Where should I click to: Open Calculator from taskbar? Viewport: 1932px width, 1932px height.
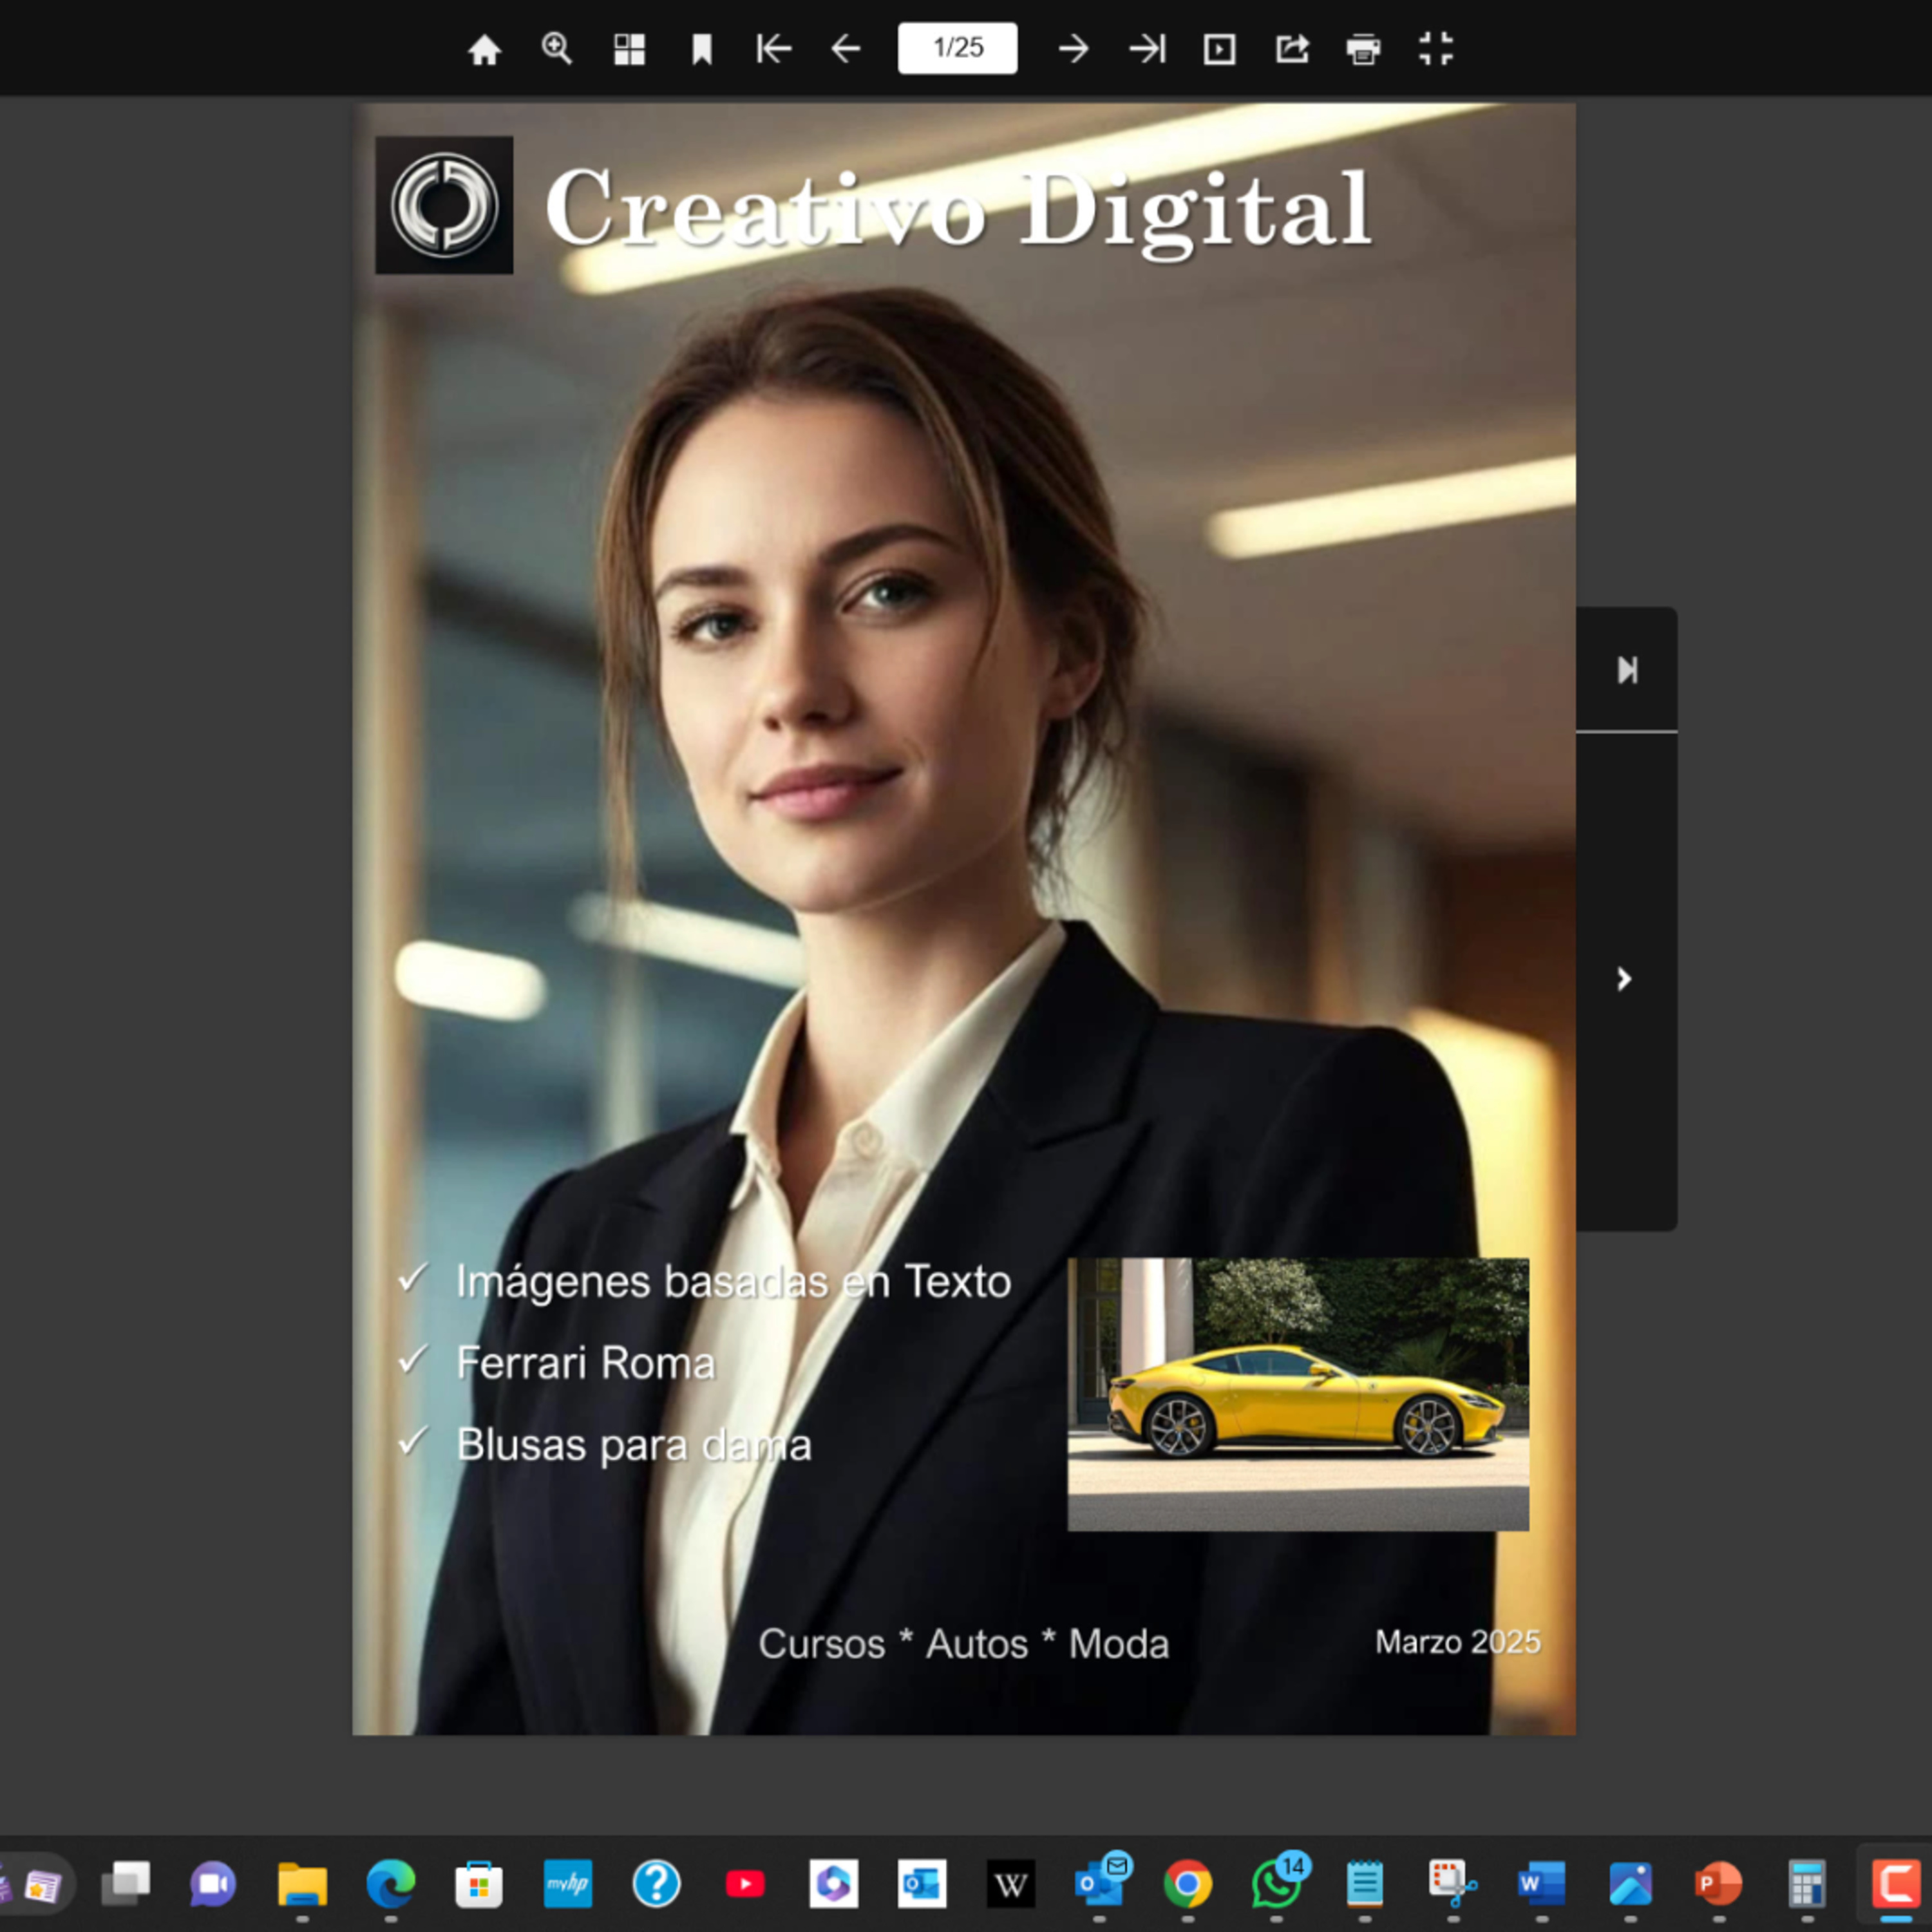[1806, 1884]
